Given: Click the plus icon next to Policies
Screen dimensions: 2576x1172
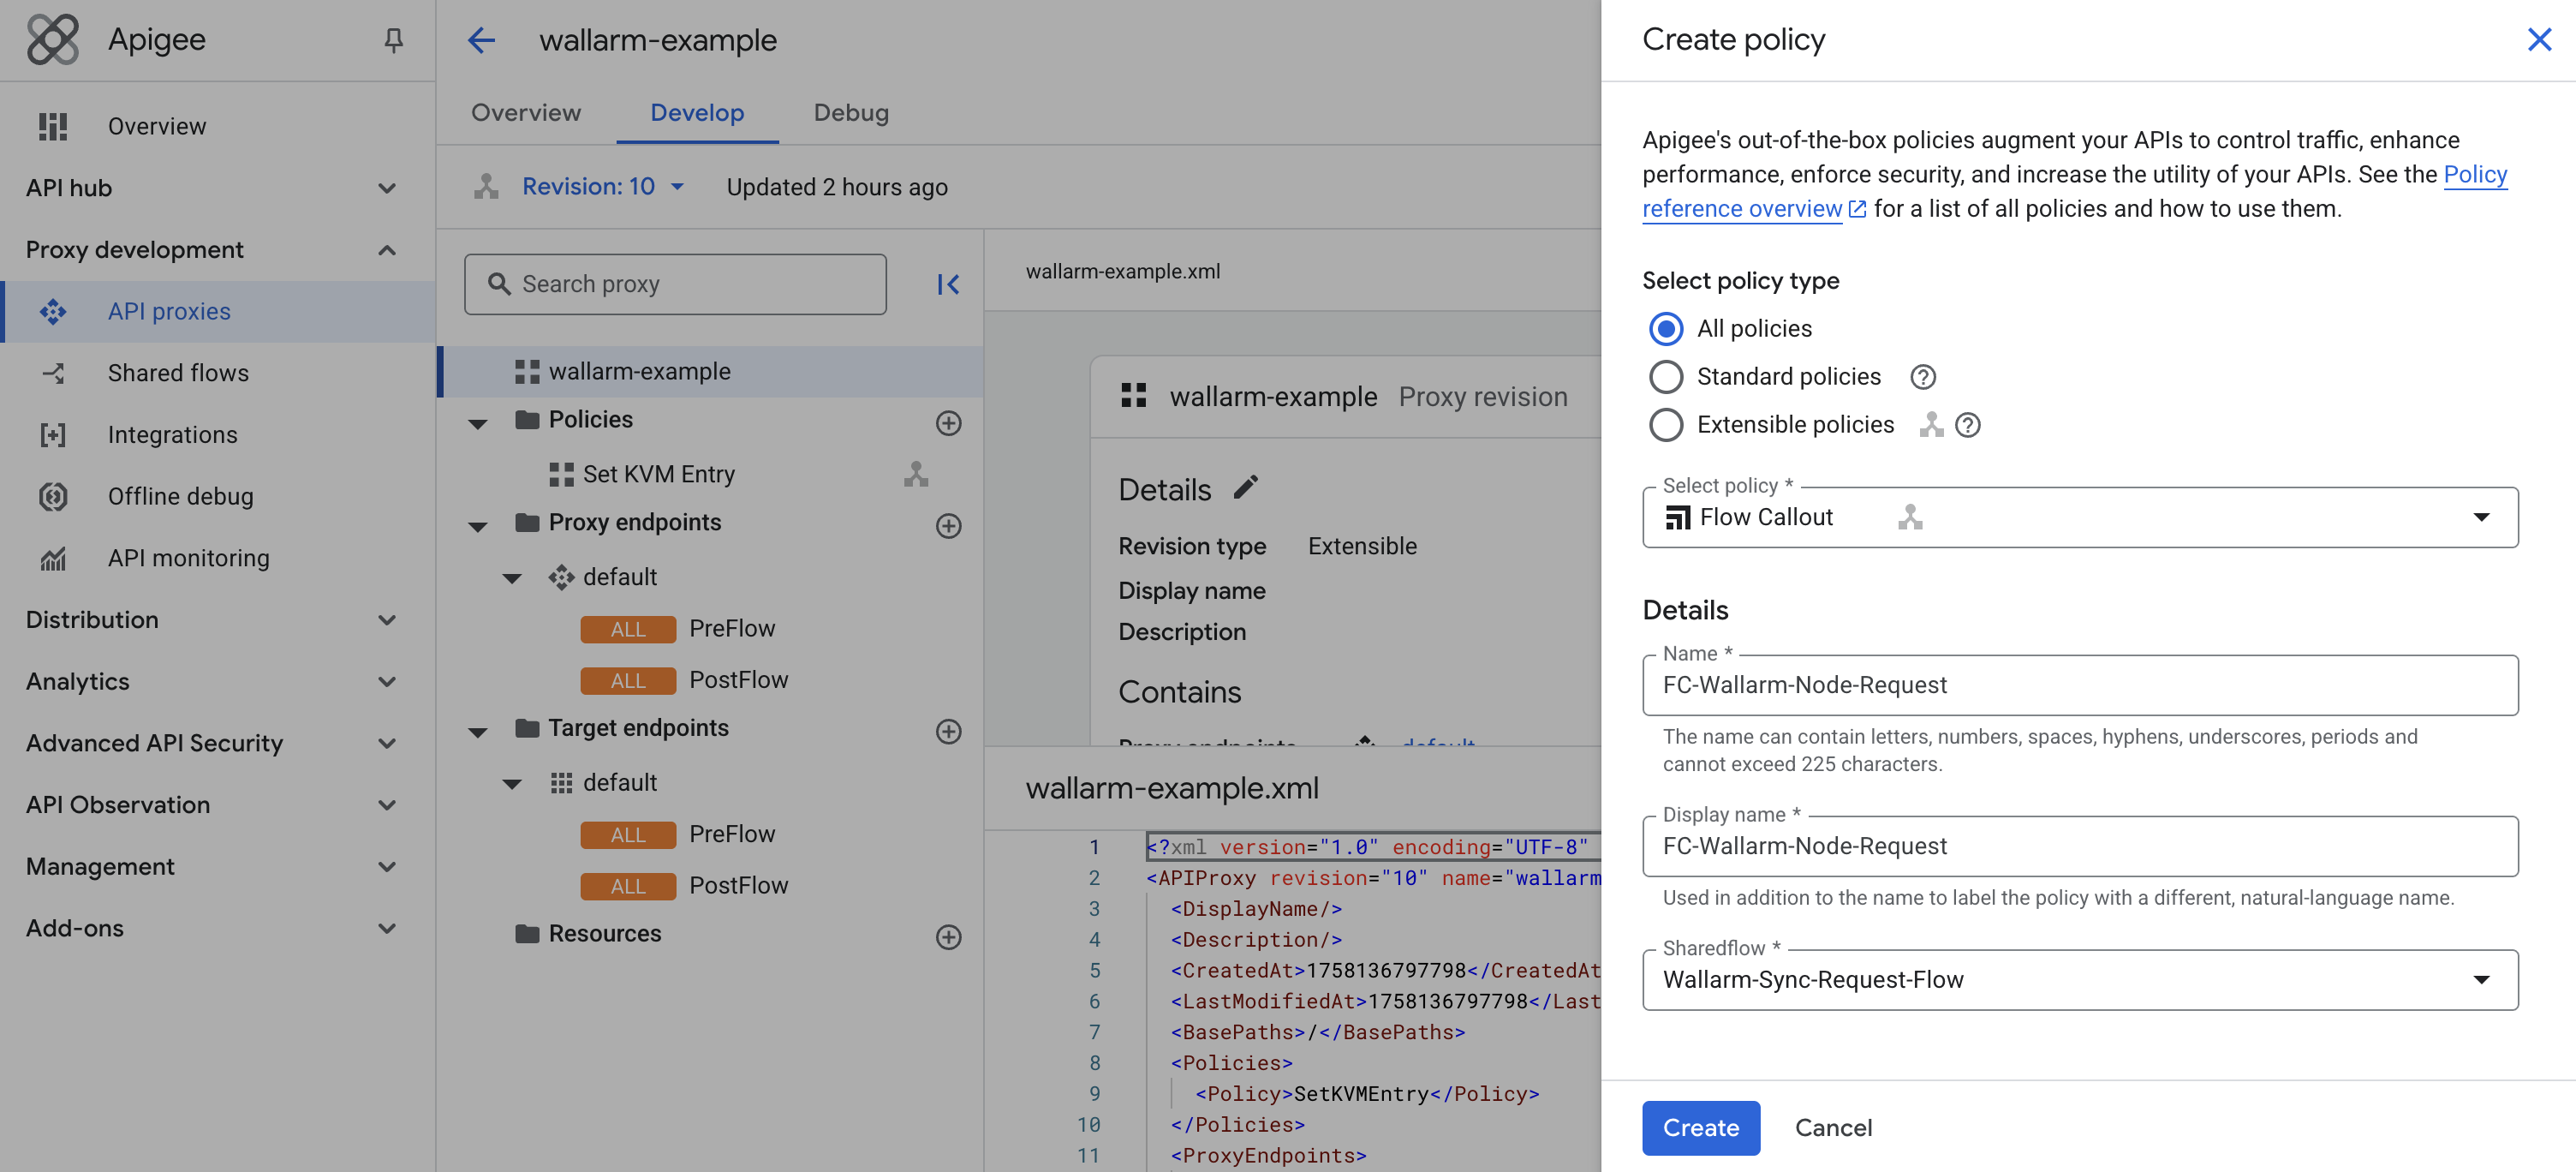Looking at the screenshot, I should (x=948, y=423).
